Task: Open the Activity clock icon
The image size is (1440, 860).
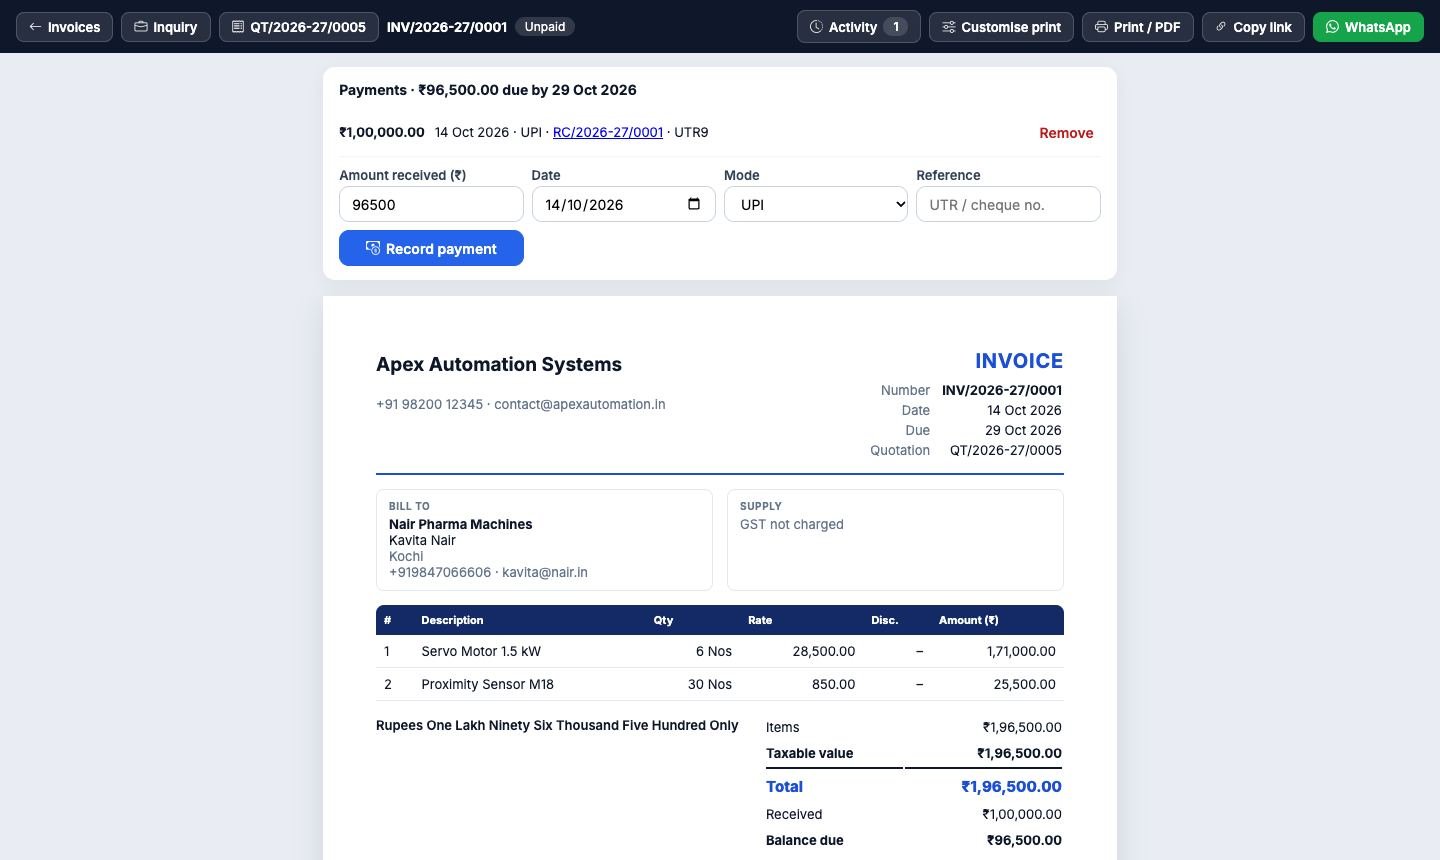Action: tap(816, 27)
